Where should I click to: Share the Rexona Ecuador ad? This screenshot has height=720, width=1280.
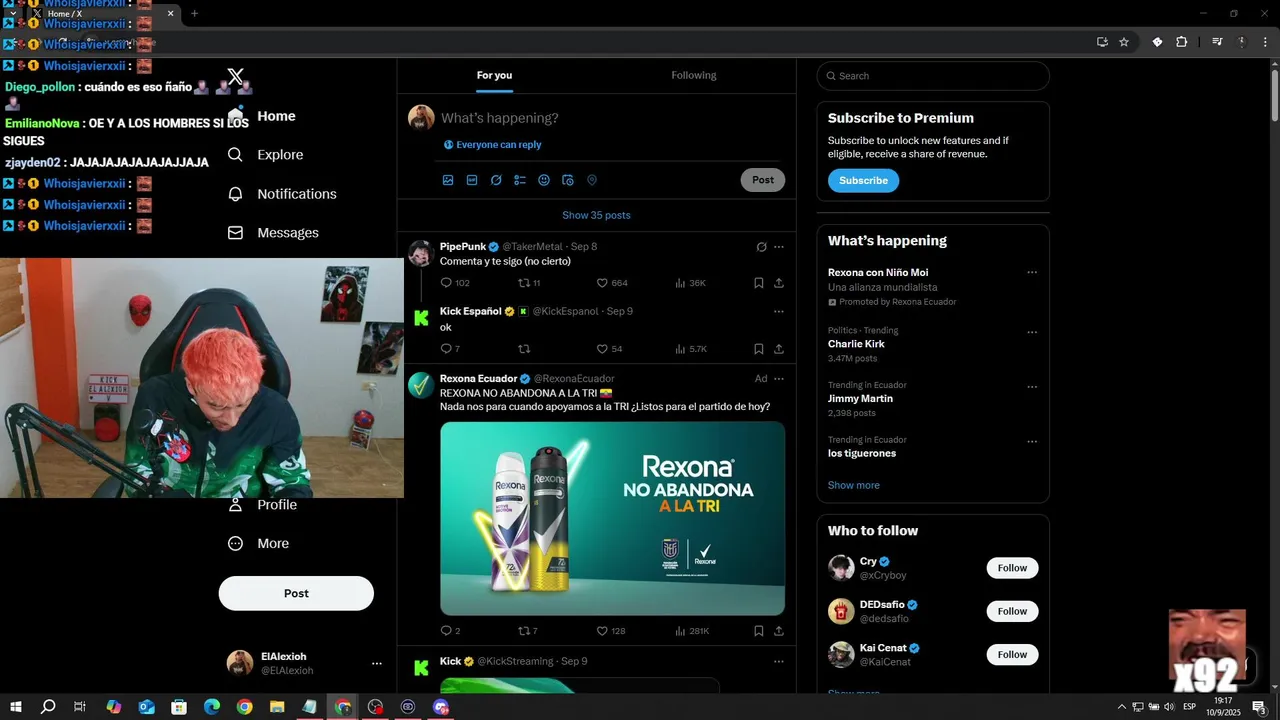779,631
